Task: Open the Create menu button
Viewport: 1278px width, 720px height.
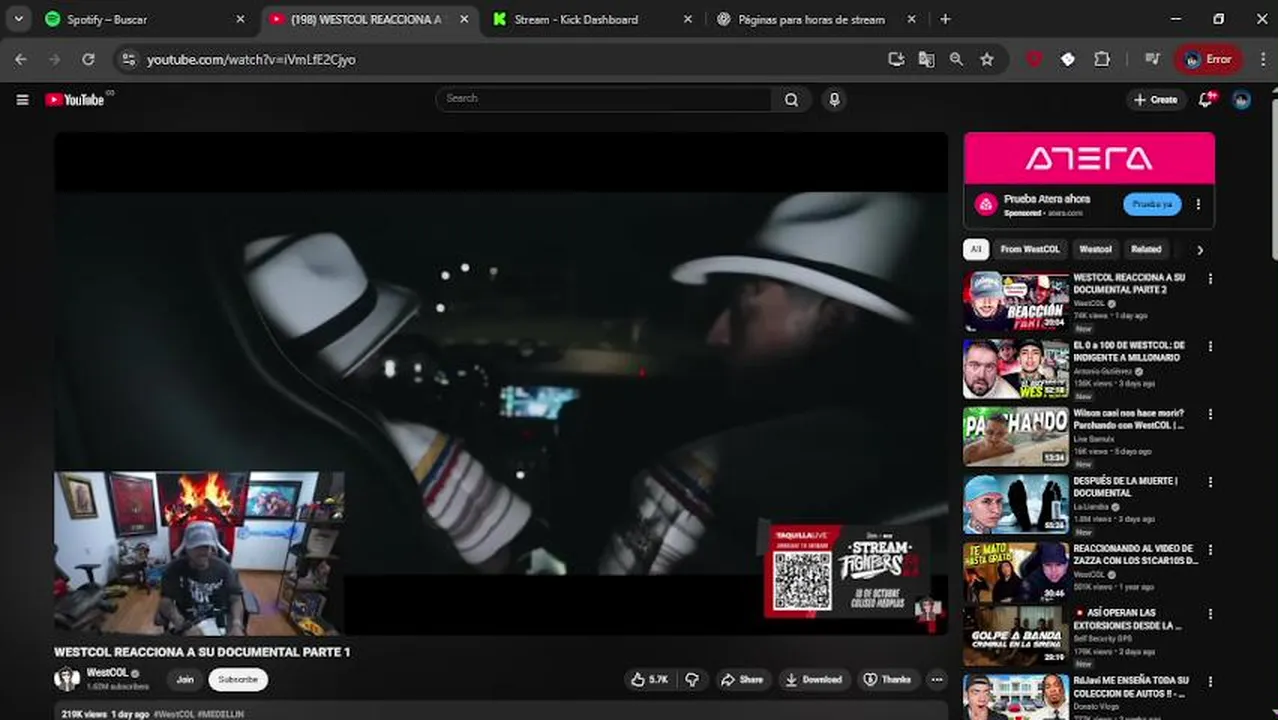Action: (x=1156, y=99)
